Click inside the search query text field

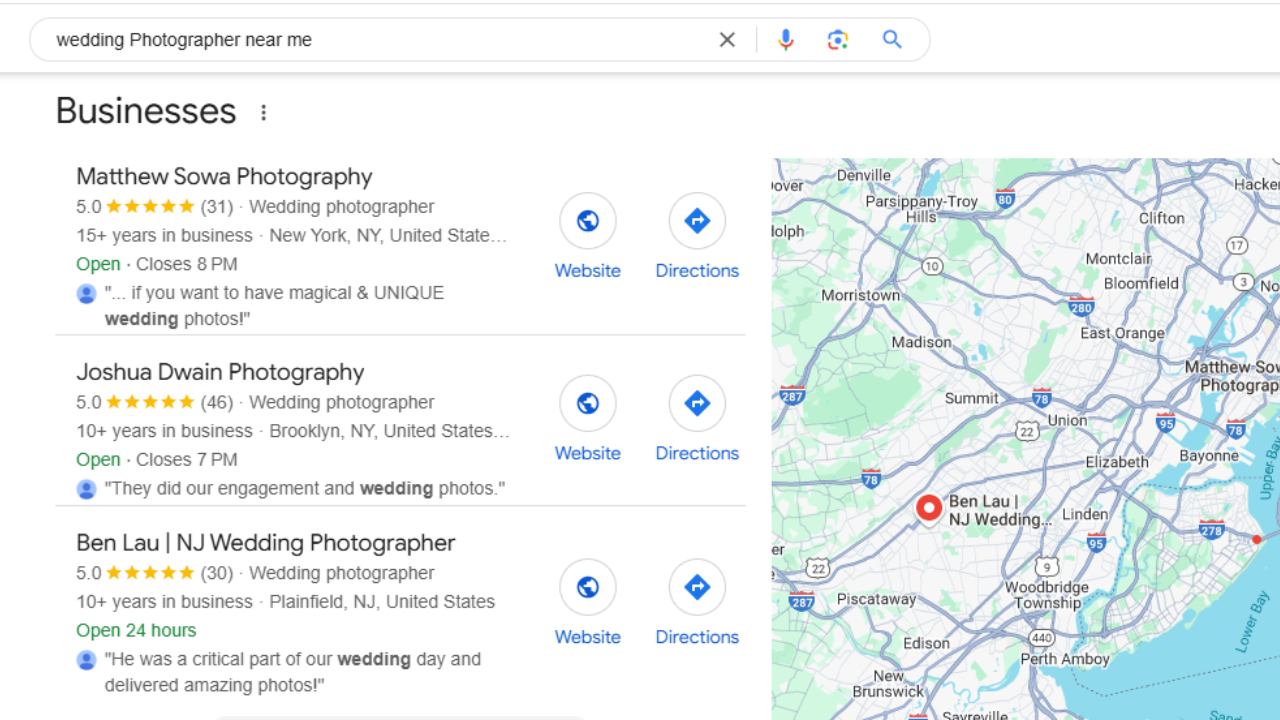(380, 40)
